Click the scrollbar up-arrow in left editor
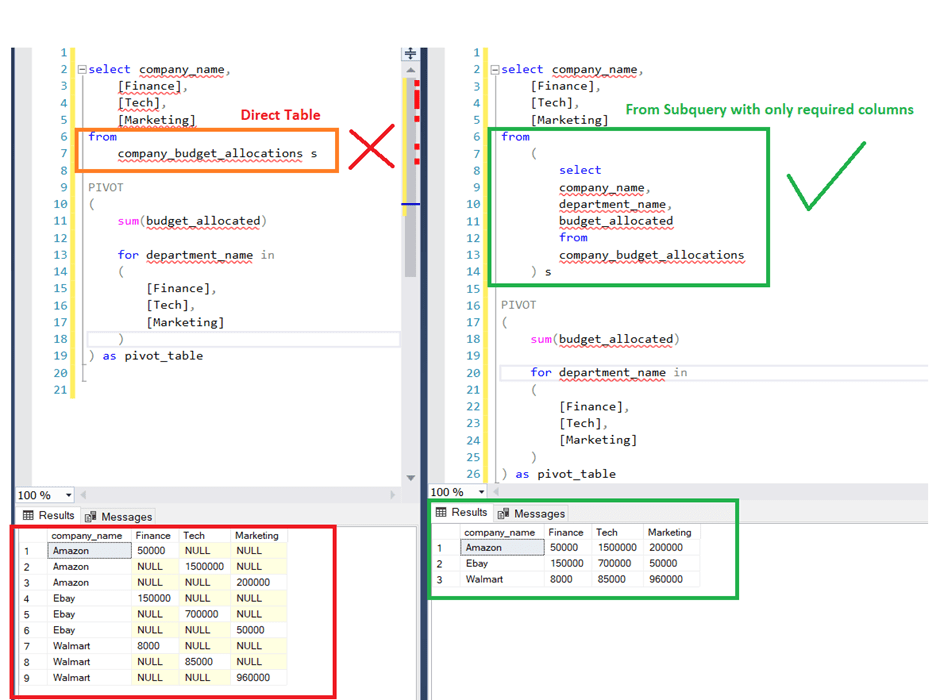Viewport: 940px width, 700px height. 410,70
